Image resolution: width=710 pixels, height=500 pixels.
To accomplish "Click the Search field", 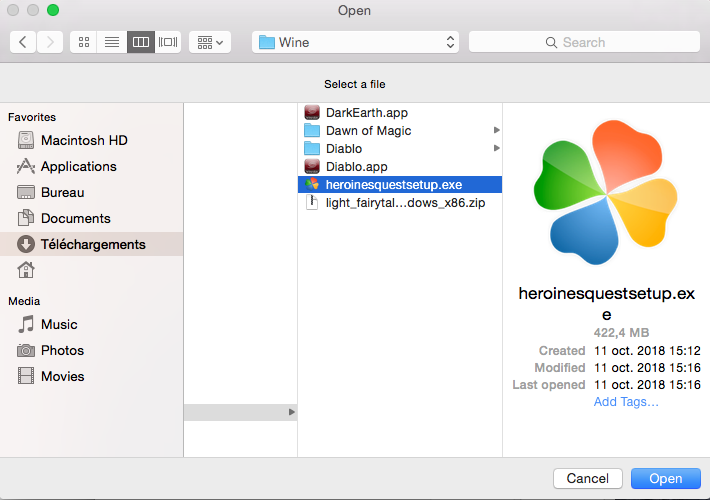I will pyautogui.click(x=584, y=42).
